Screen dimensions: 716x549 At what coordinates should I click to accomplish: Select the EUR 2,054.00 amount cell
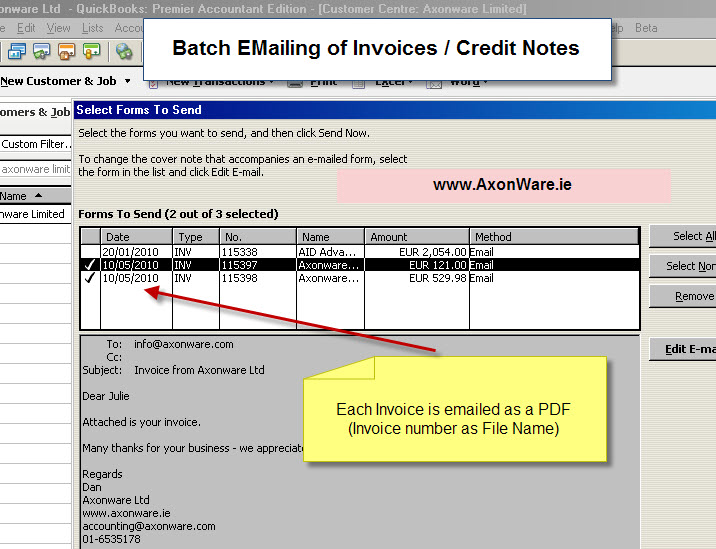pyautogui.click(x=417, y=252)
